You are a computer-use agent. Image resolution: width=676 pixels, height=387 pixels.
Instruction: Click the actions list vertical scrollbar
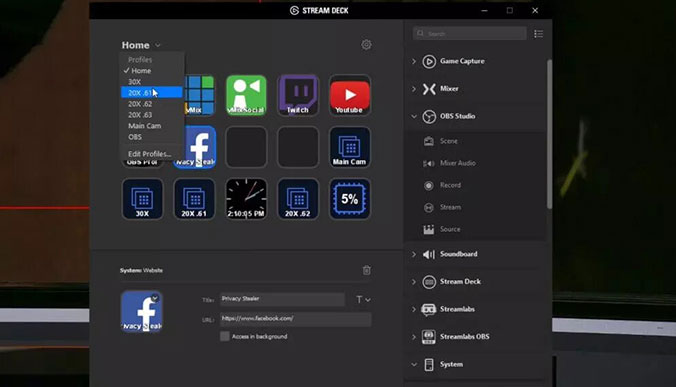[549, 134]
